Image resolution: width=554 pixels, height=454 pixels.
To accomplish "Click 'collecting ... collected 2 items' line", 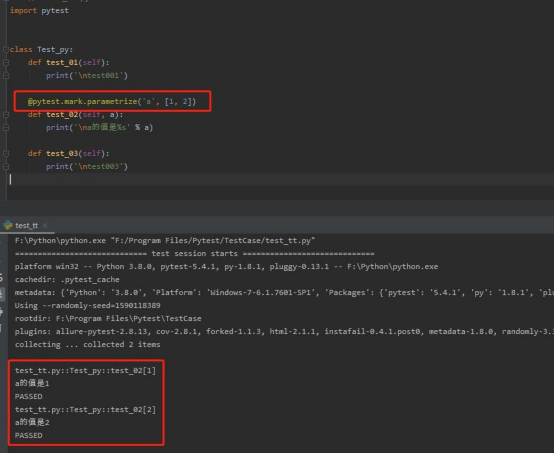I will [x=88, y=344].
